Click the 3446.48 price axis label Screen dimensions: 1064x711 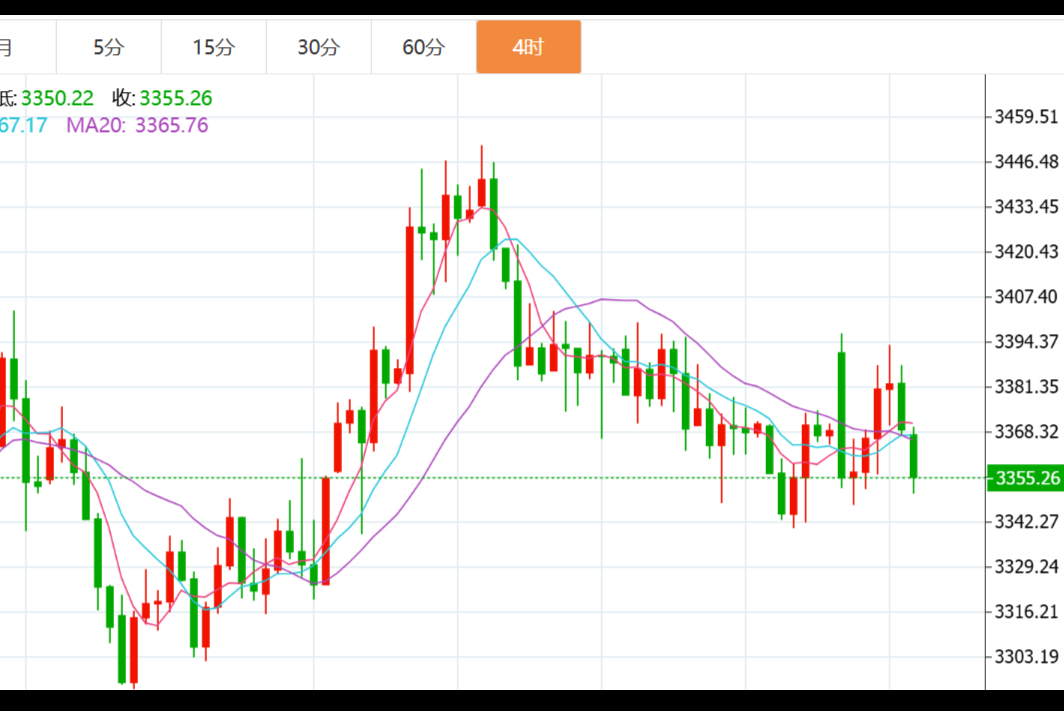[1026, 161]
